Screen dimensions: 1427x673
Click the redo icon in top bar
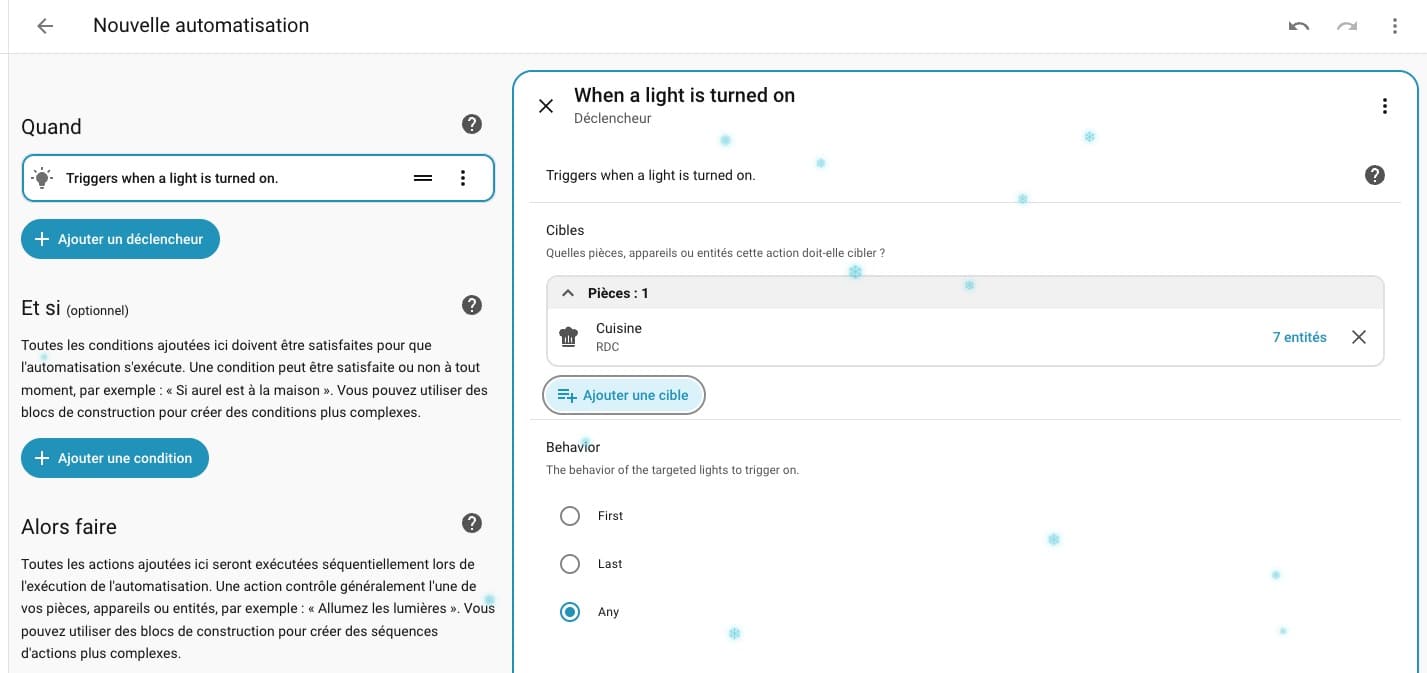(1347, 26)
